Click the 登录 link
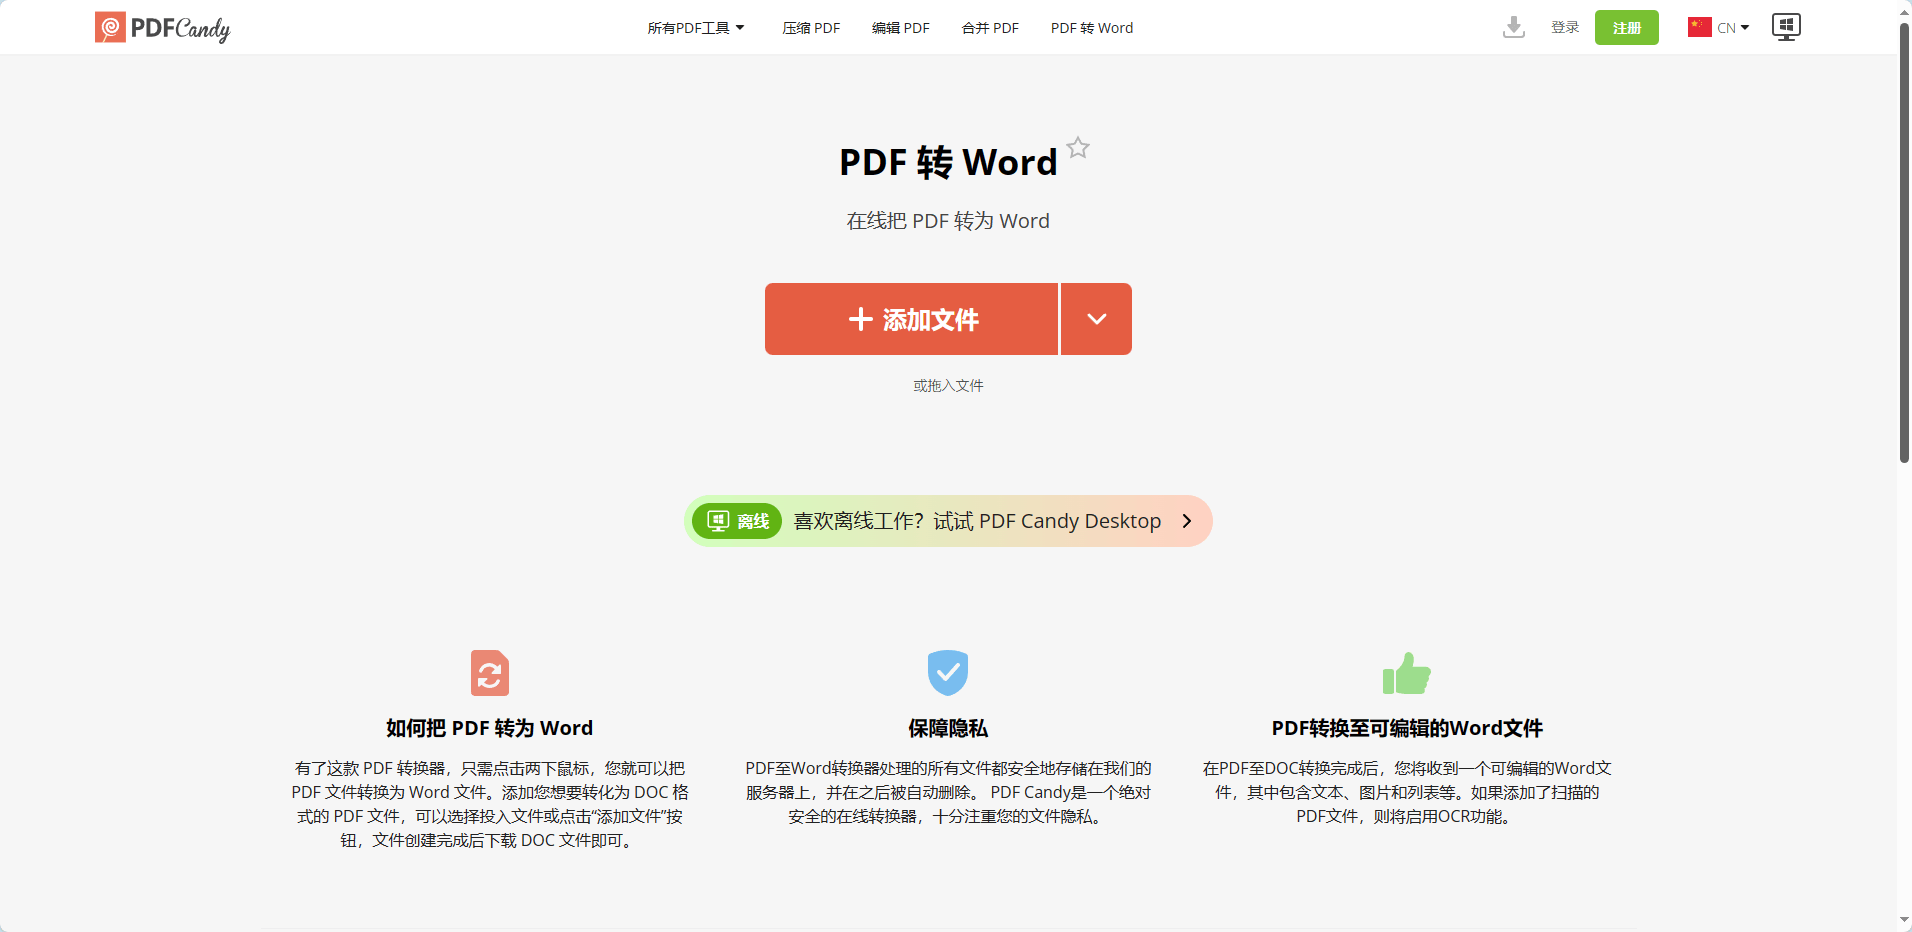The width and height of the screenshot is (1912, 932). [x=1565, y=27]
